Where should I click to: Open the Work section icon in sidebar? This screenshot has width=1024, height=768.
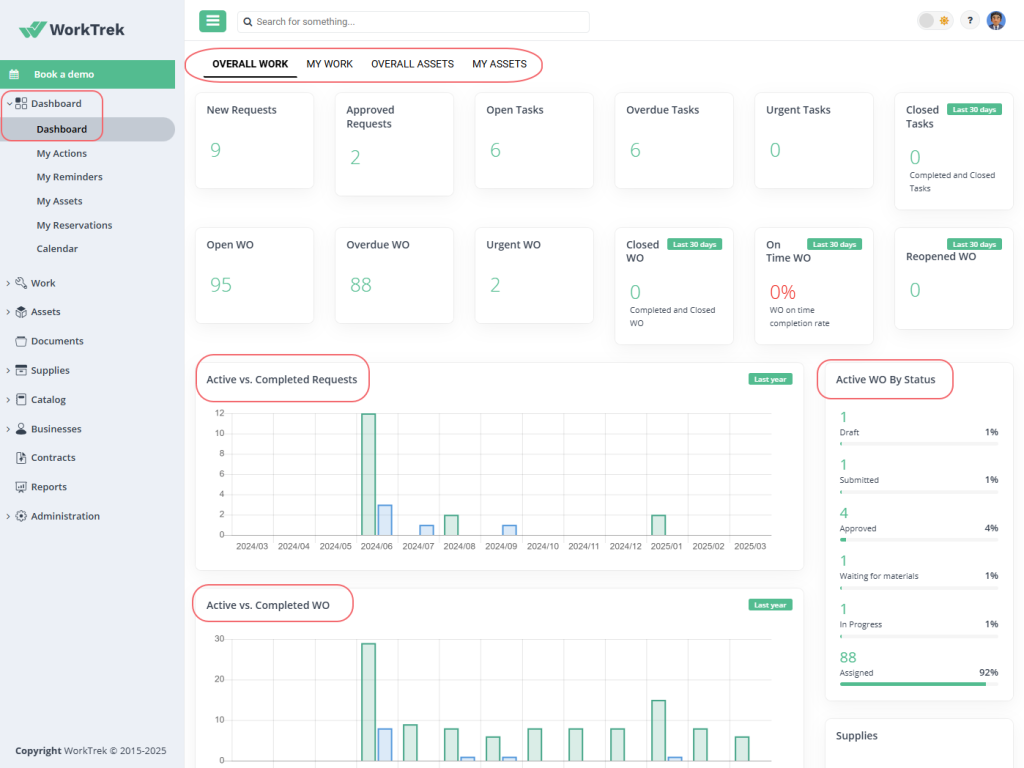pos(18,282)
